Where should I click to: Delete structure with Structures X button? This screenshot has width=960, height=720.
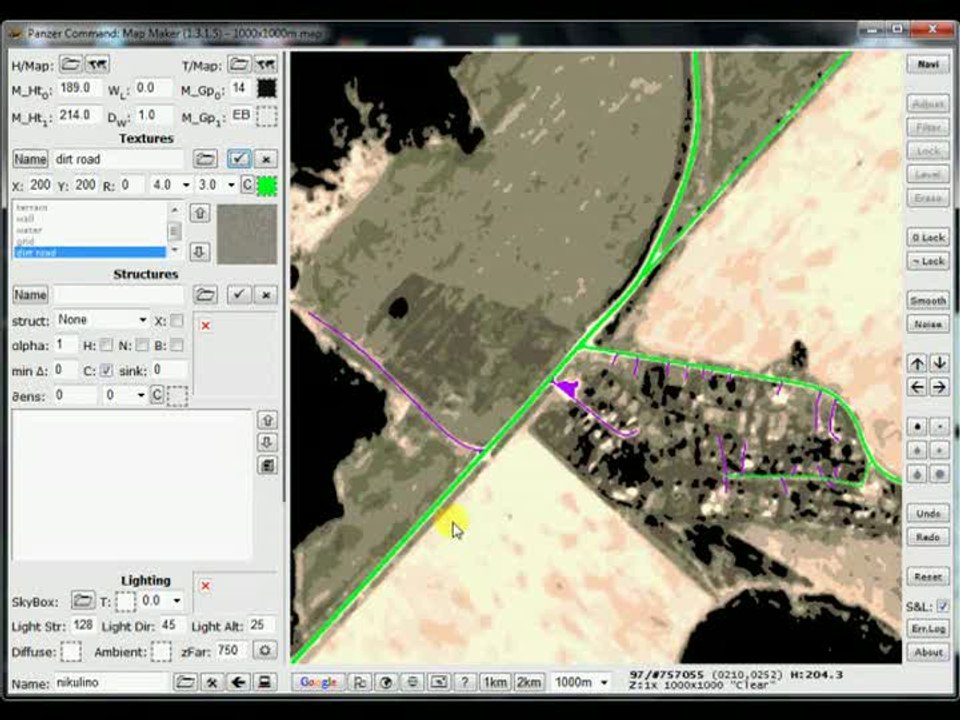point(266,295)
